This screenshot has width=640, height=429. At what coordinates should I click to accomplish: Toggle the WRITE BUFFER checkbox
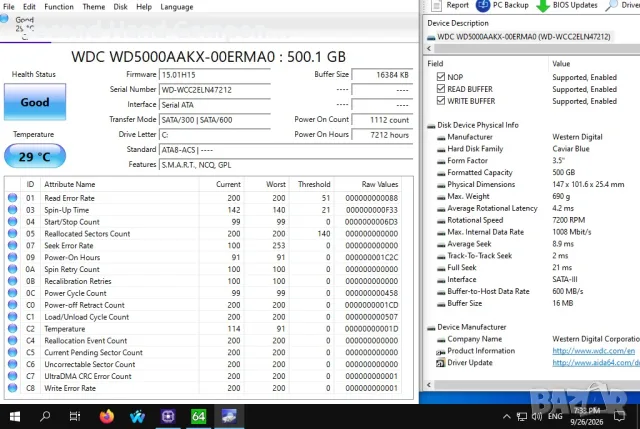coord(440,100)
